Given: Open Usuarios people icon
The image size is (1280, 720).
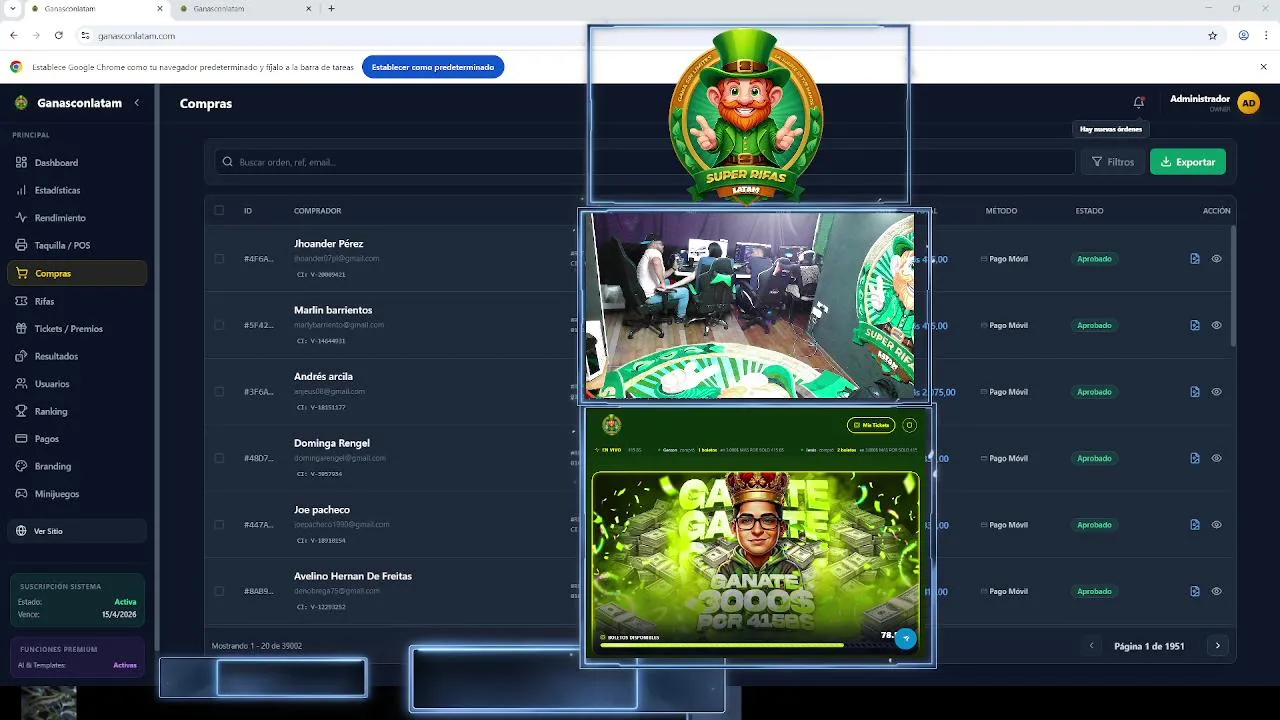Looking at the screenshot, I should (22, 383).
